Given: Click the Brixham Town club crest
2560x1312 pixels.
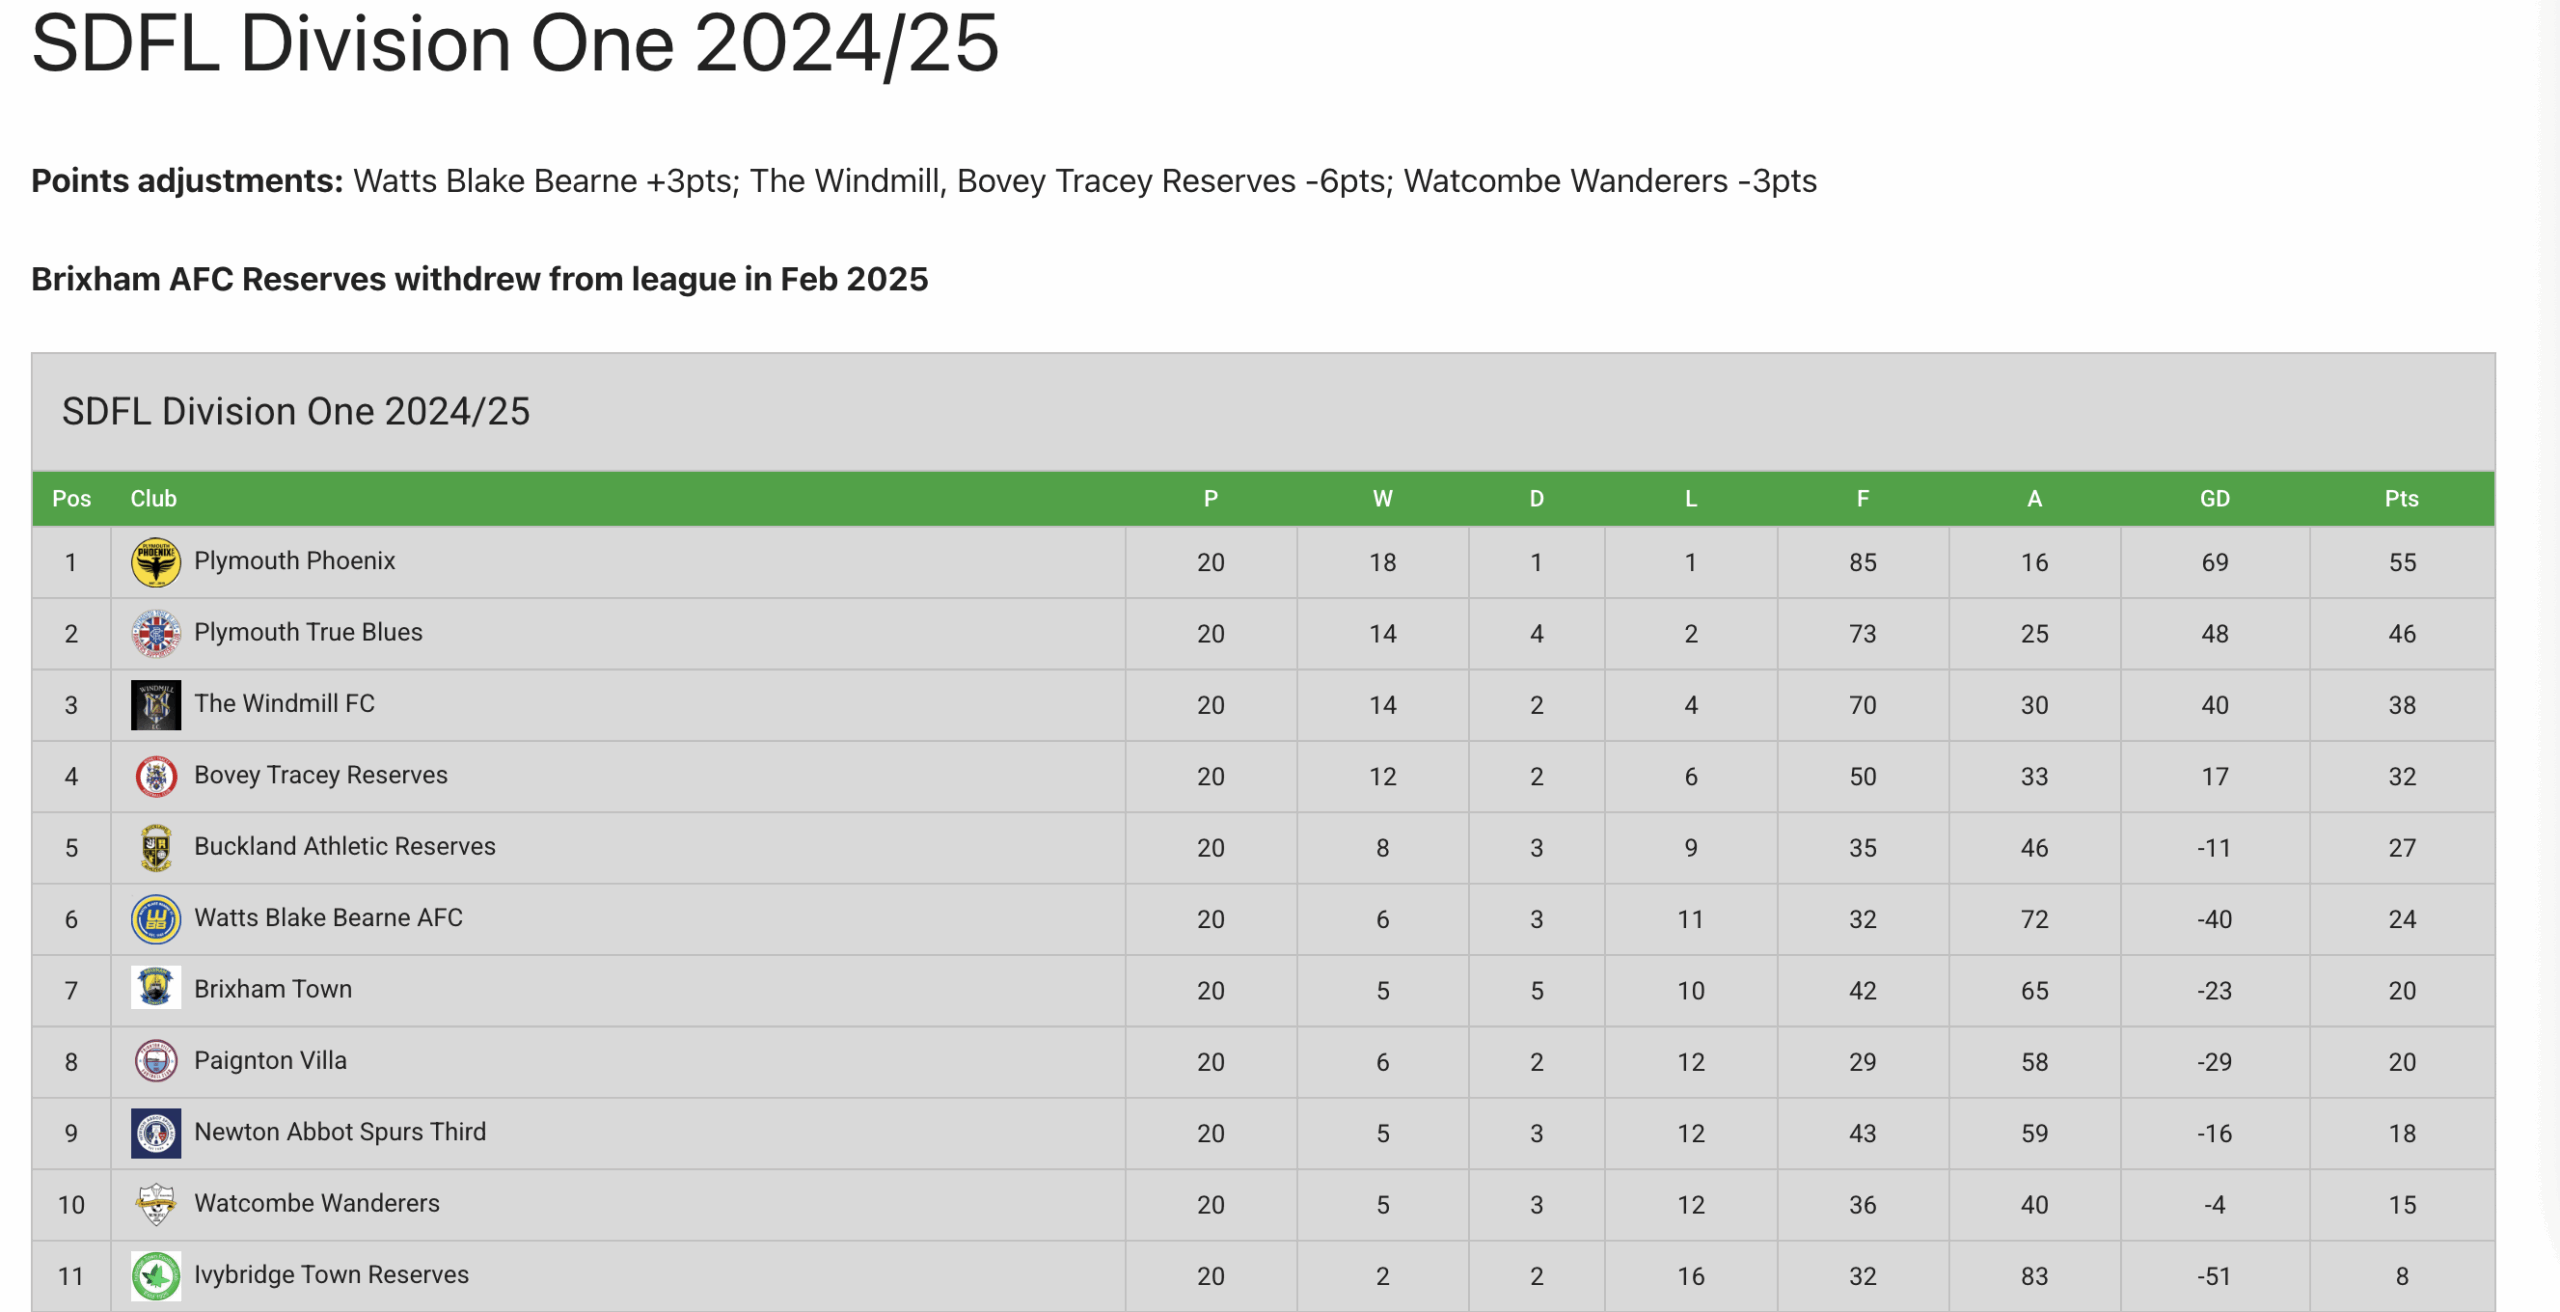Looking at the screenshot, I should pyautogui.click(x=156, y=989).
